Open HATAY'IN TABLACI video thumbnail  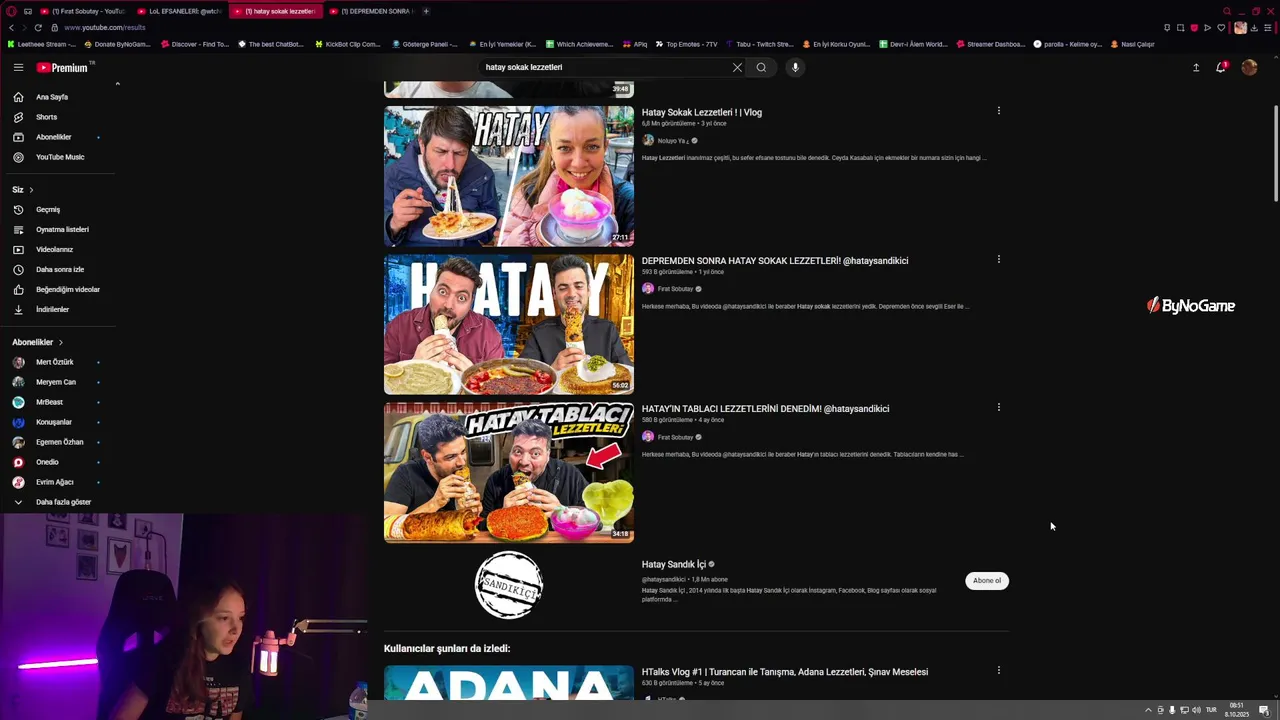point(509,472)
